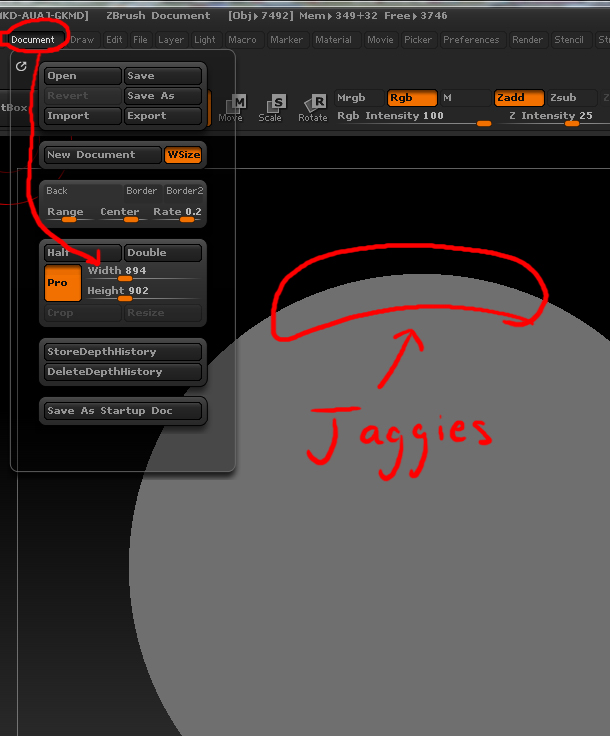
Task: Select the Scale tool icon
Action: (271, 108)
